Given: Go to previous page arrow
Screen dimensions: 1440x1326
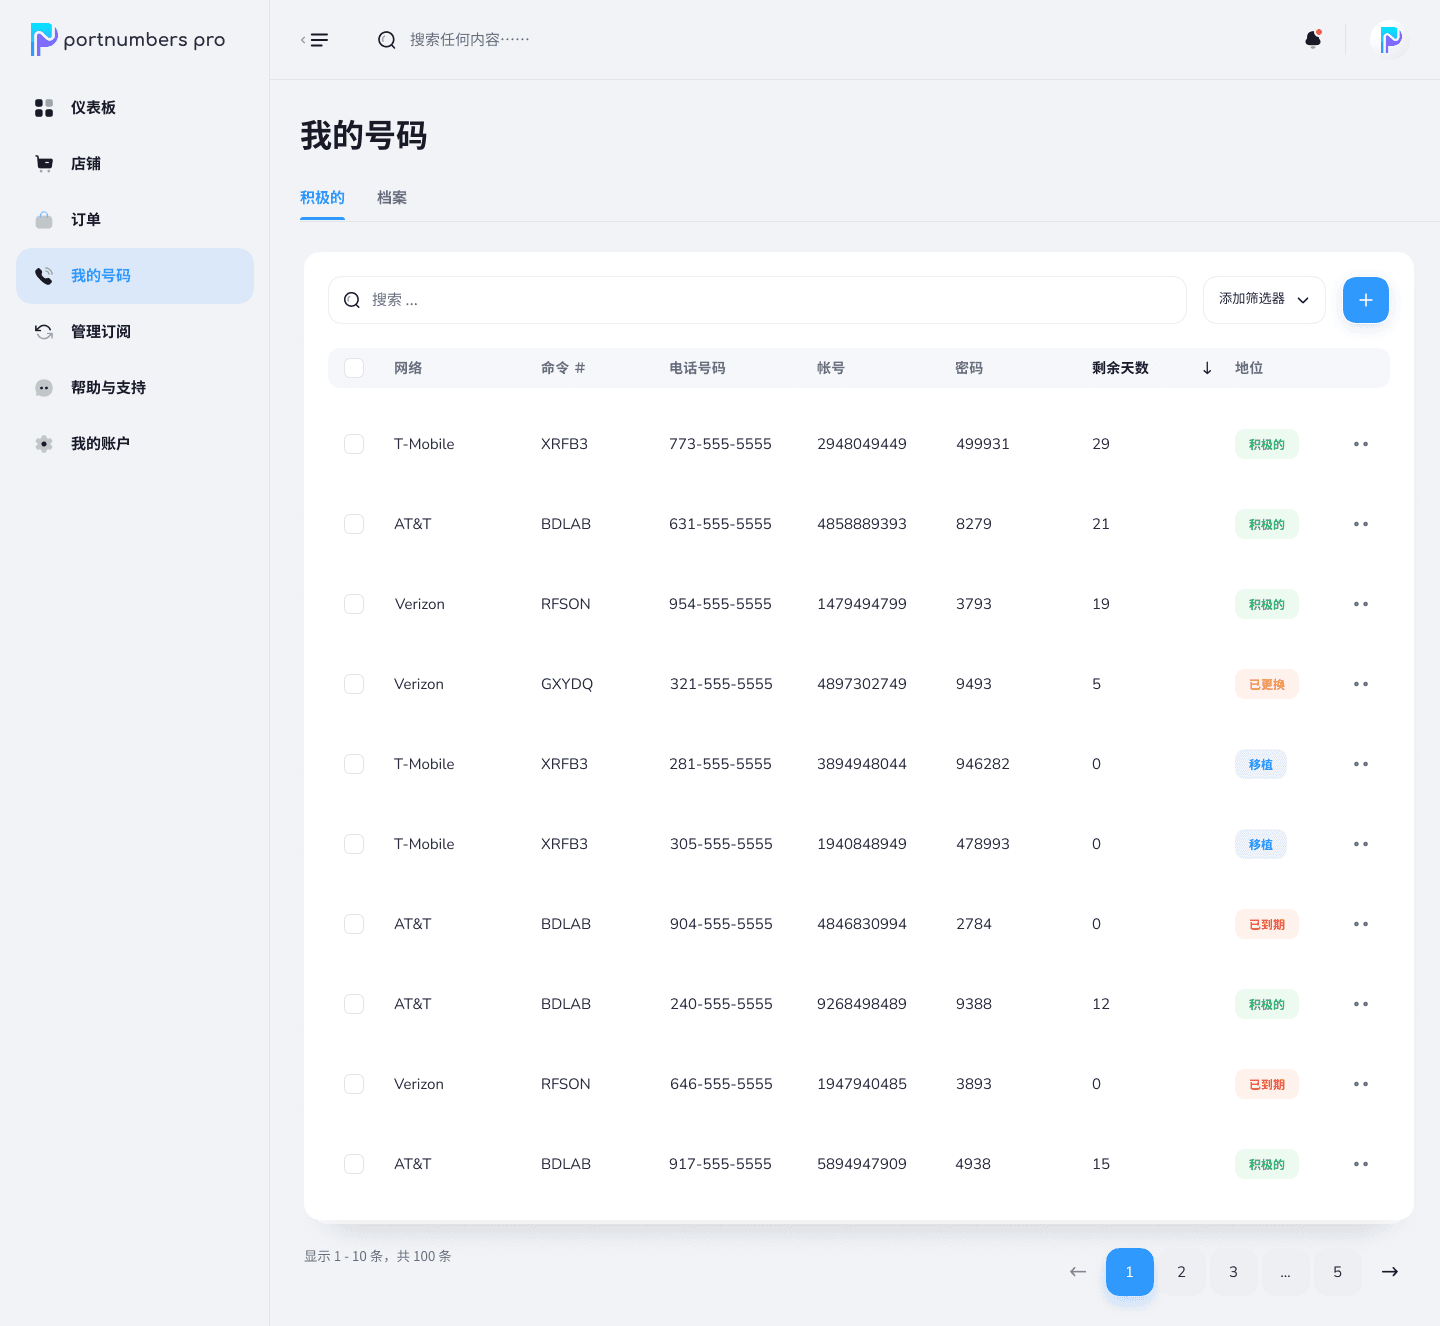Looking at the screenshot, I should click(1078, 1272).
